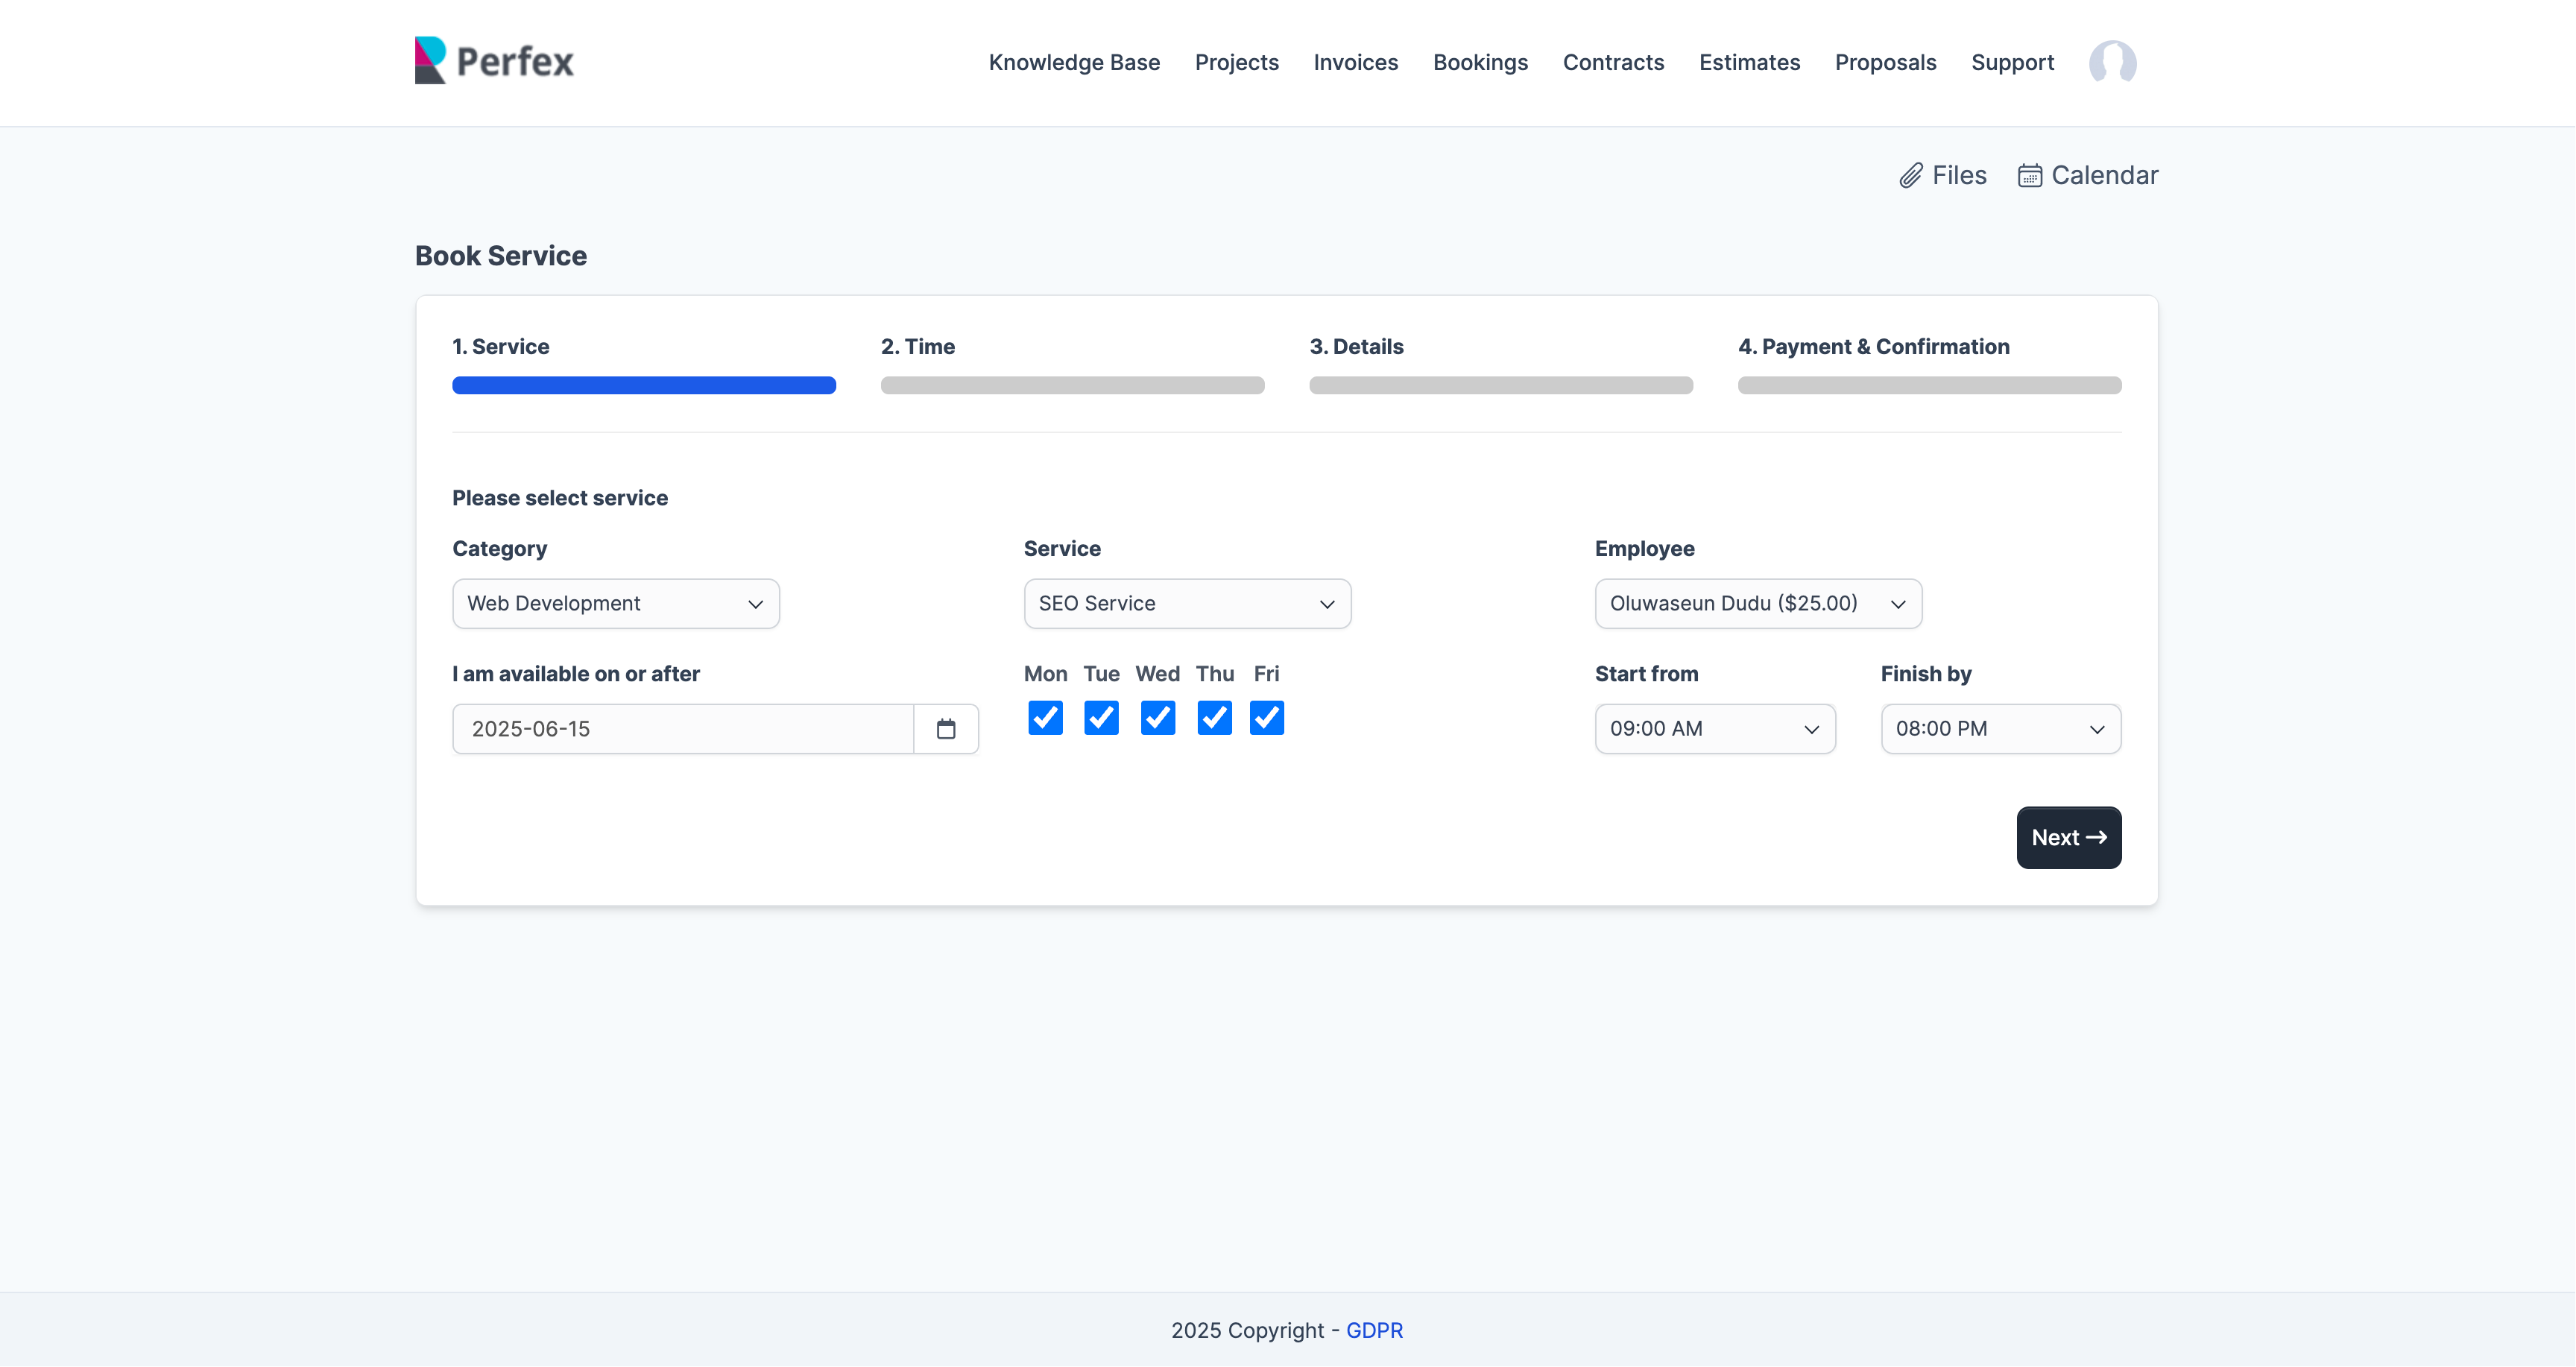2576x1367 pixels.
Task: Click the Next arrow button
Action: click(x=2068, y=838)
